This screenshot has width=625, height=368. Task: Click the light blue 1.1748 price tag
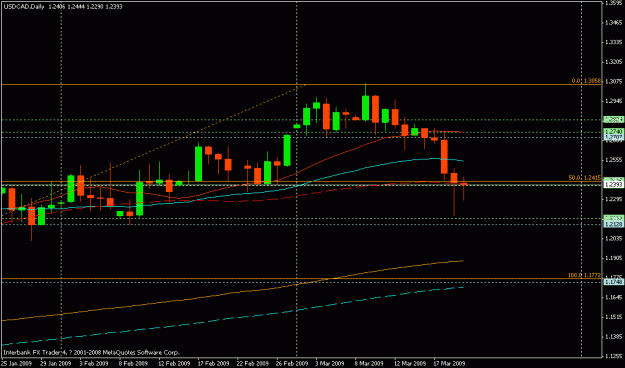[x=614, y=282]
